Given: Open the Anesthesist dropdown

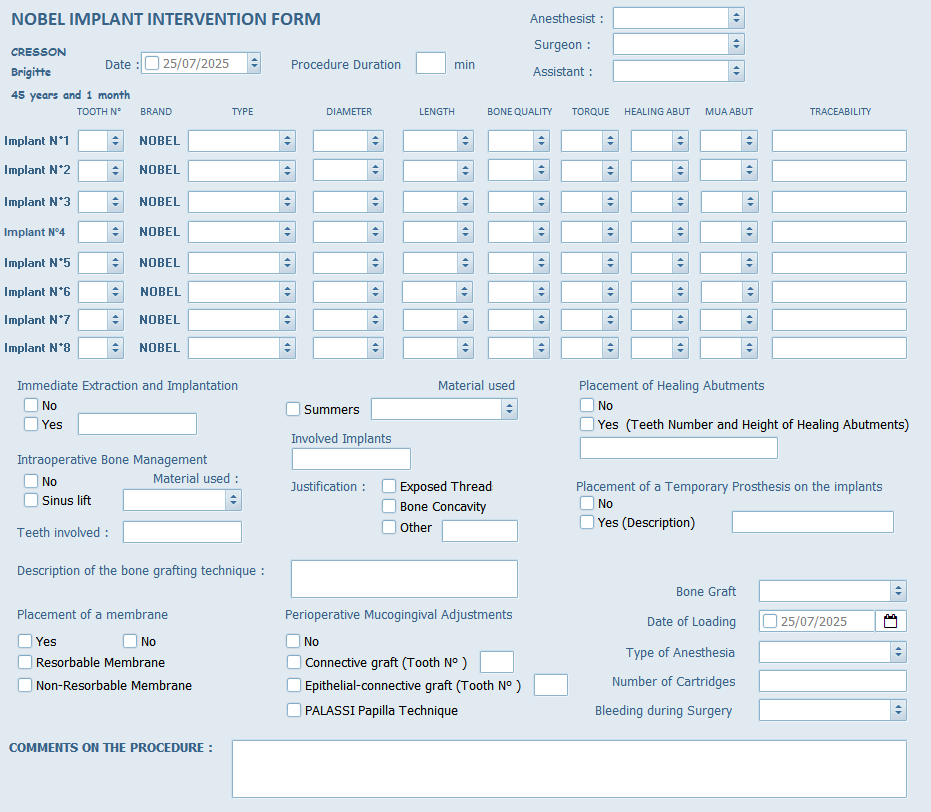Looking at the screenshot, I should (736, 18).
